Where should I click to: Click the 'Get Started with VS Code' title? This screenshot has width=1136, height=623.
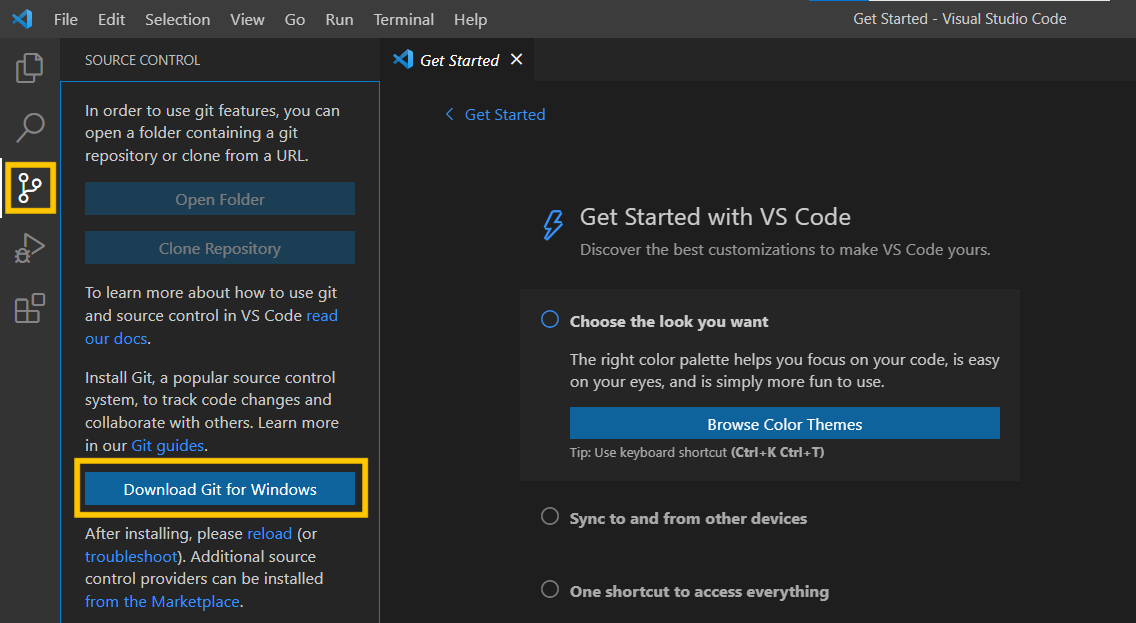(715, 217)
